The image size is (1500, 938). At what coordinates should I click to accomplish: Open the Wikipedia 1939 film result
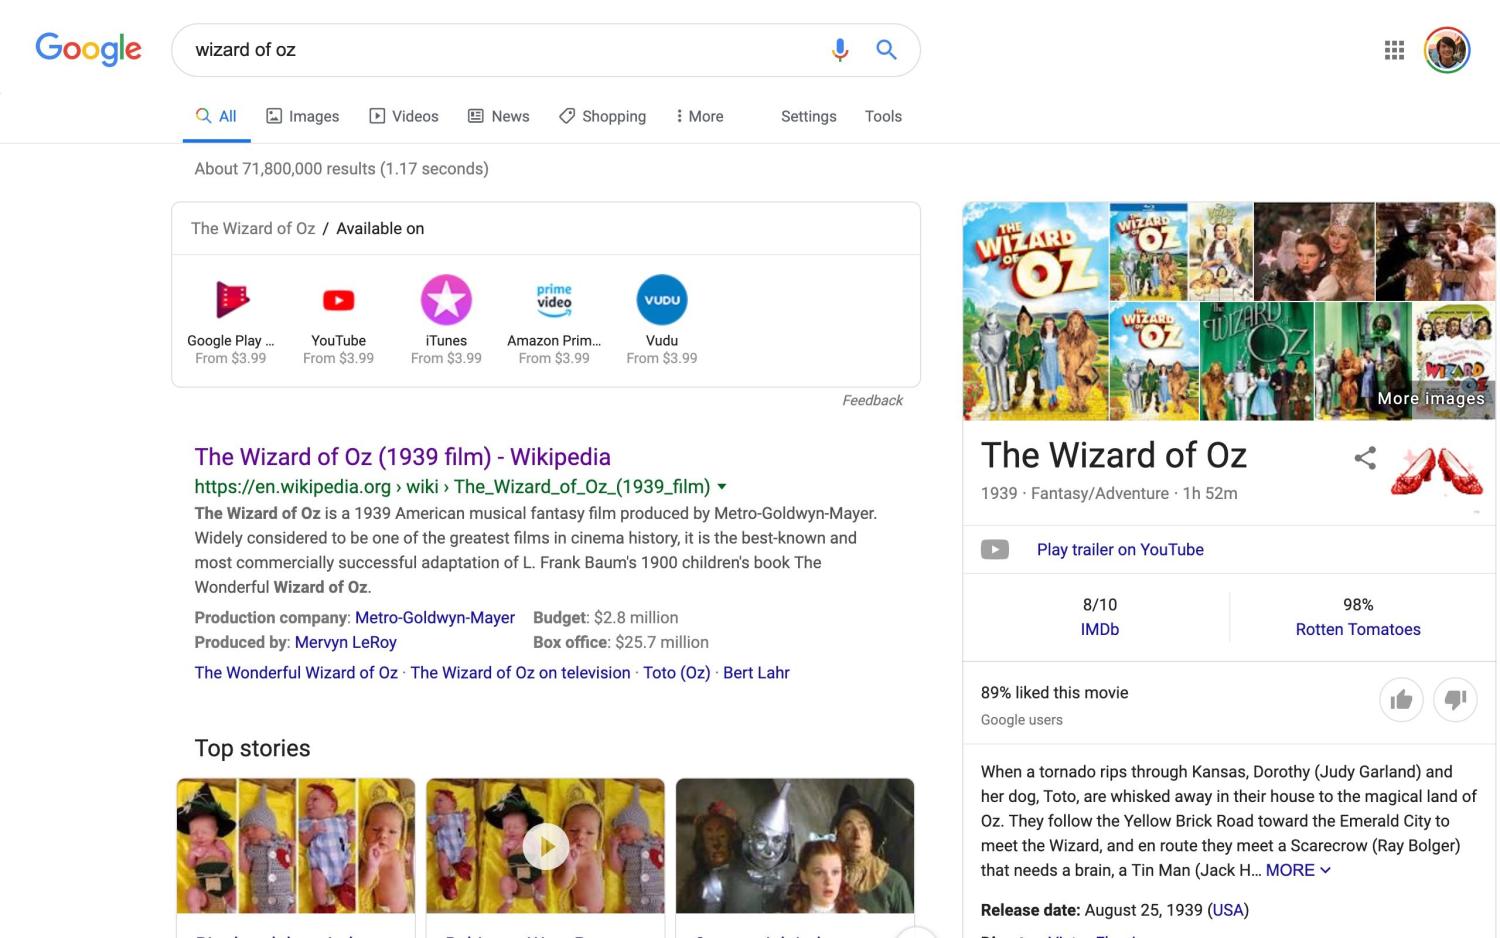click(x=402, y=457)
